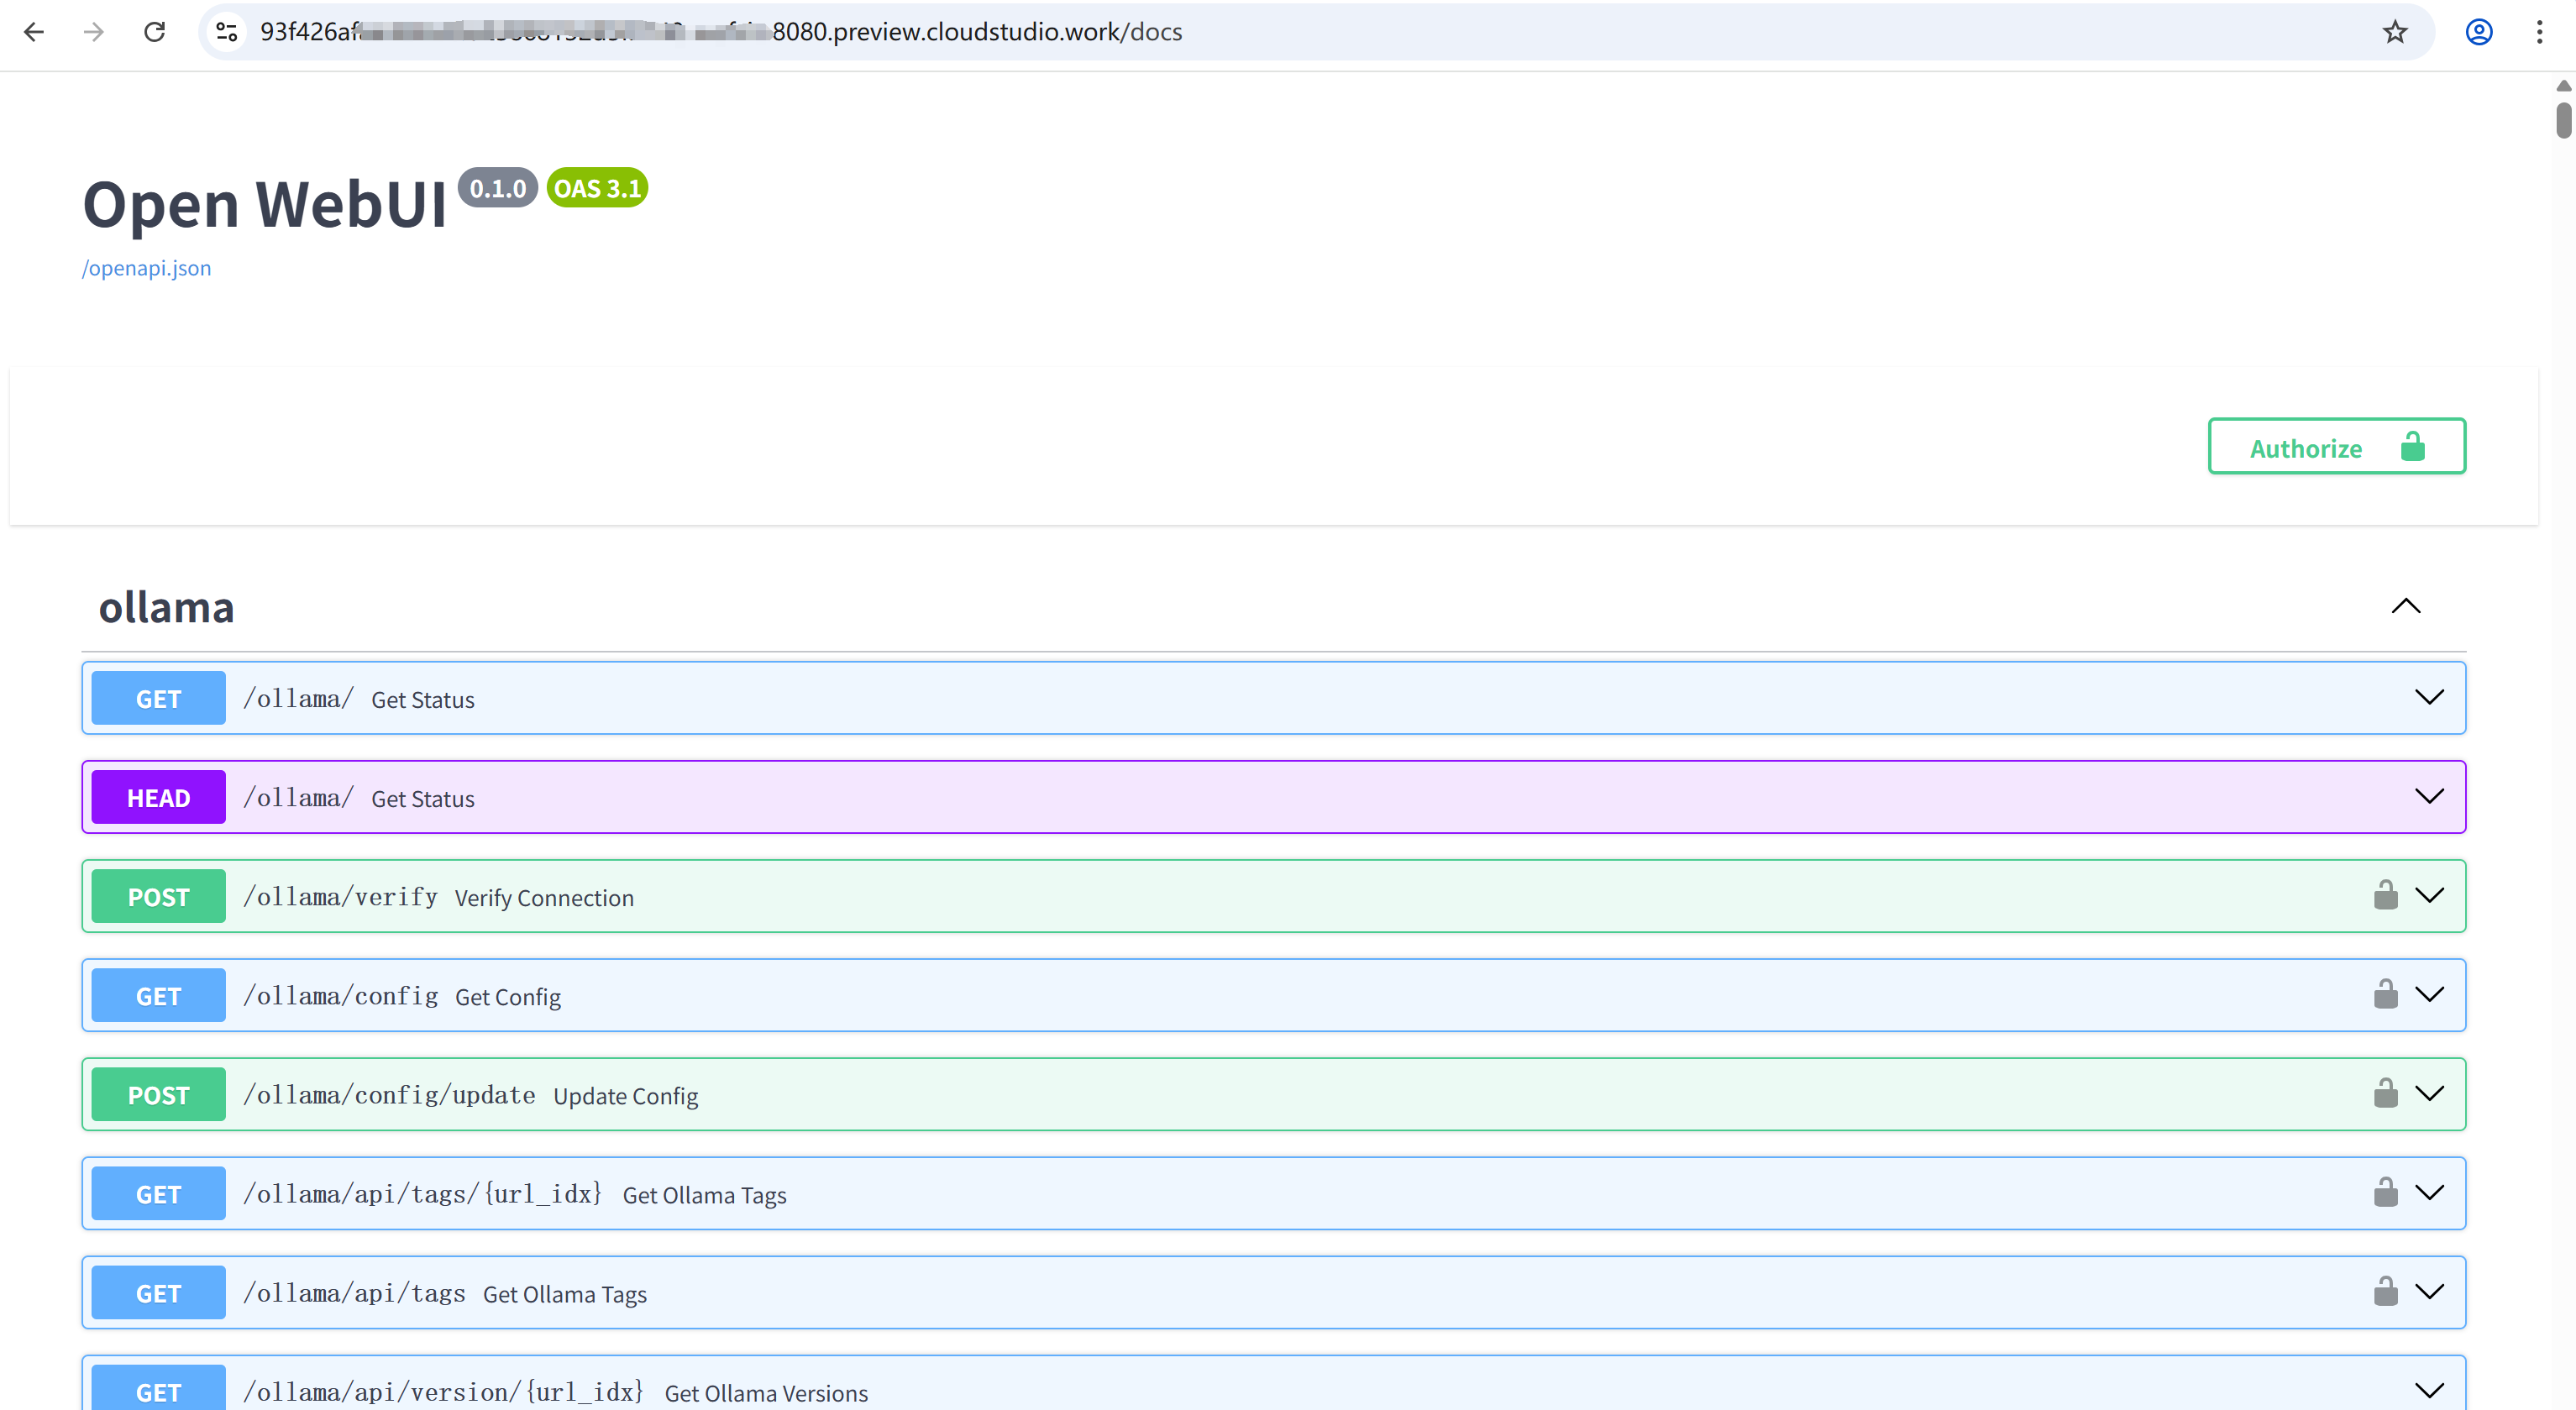The height and width of the screenshot is (1410, 2576).
Task: Reload the page with refresh icon
Action: pyautogui.click(x=154, y=32)
